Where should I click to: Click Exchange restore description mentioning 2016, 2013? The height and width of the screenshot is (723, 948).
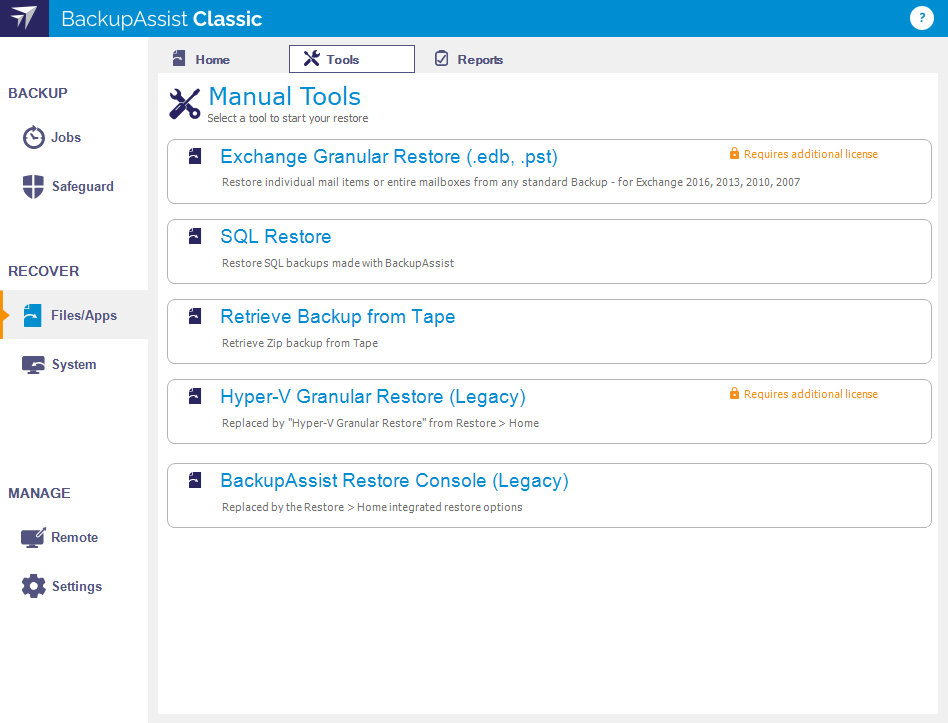[510, 182]
